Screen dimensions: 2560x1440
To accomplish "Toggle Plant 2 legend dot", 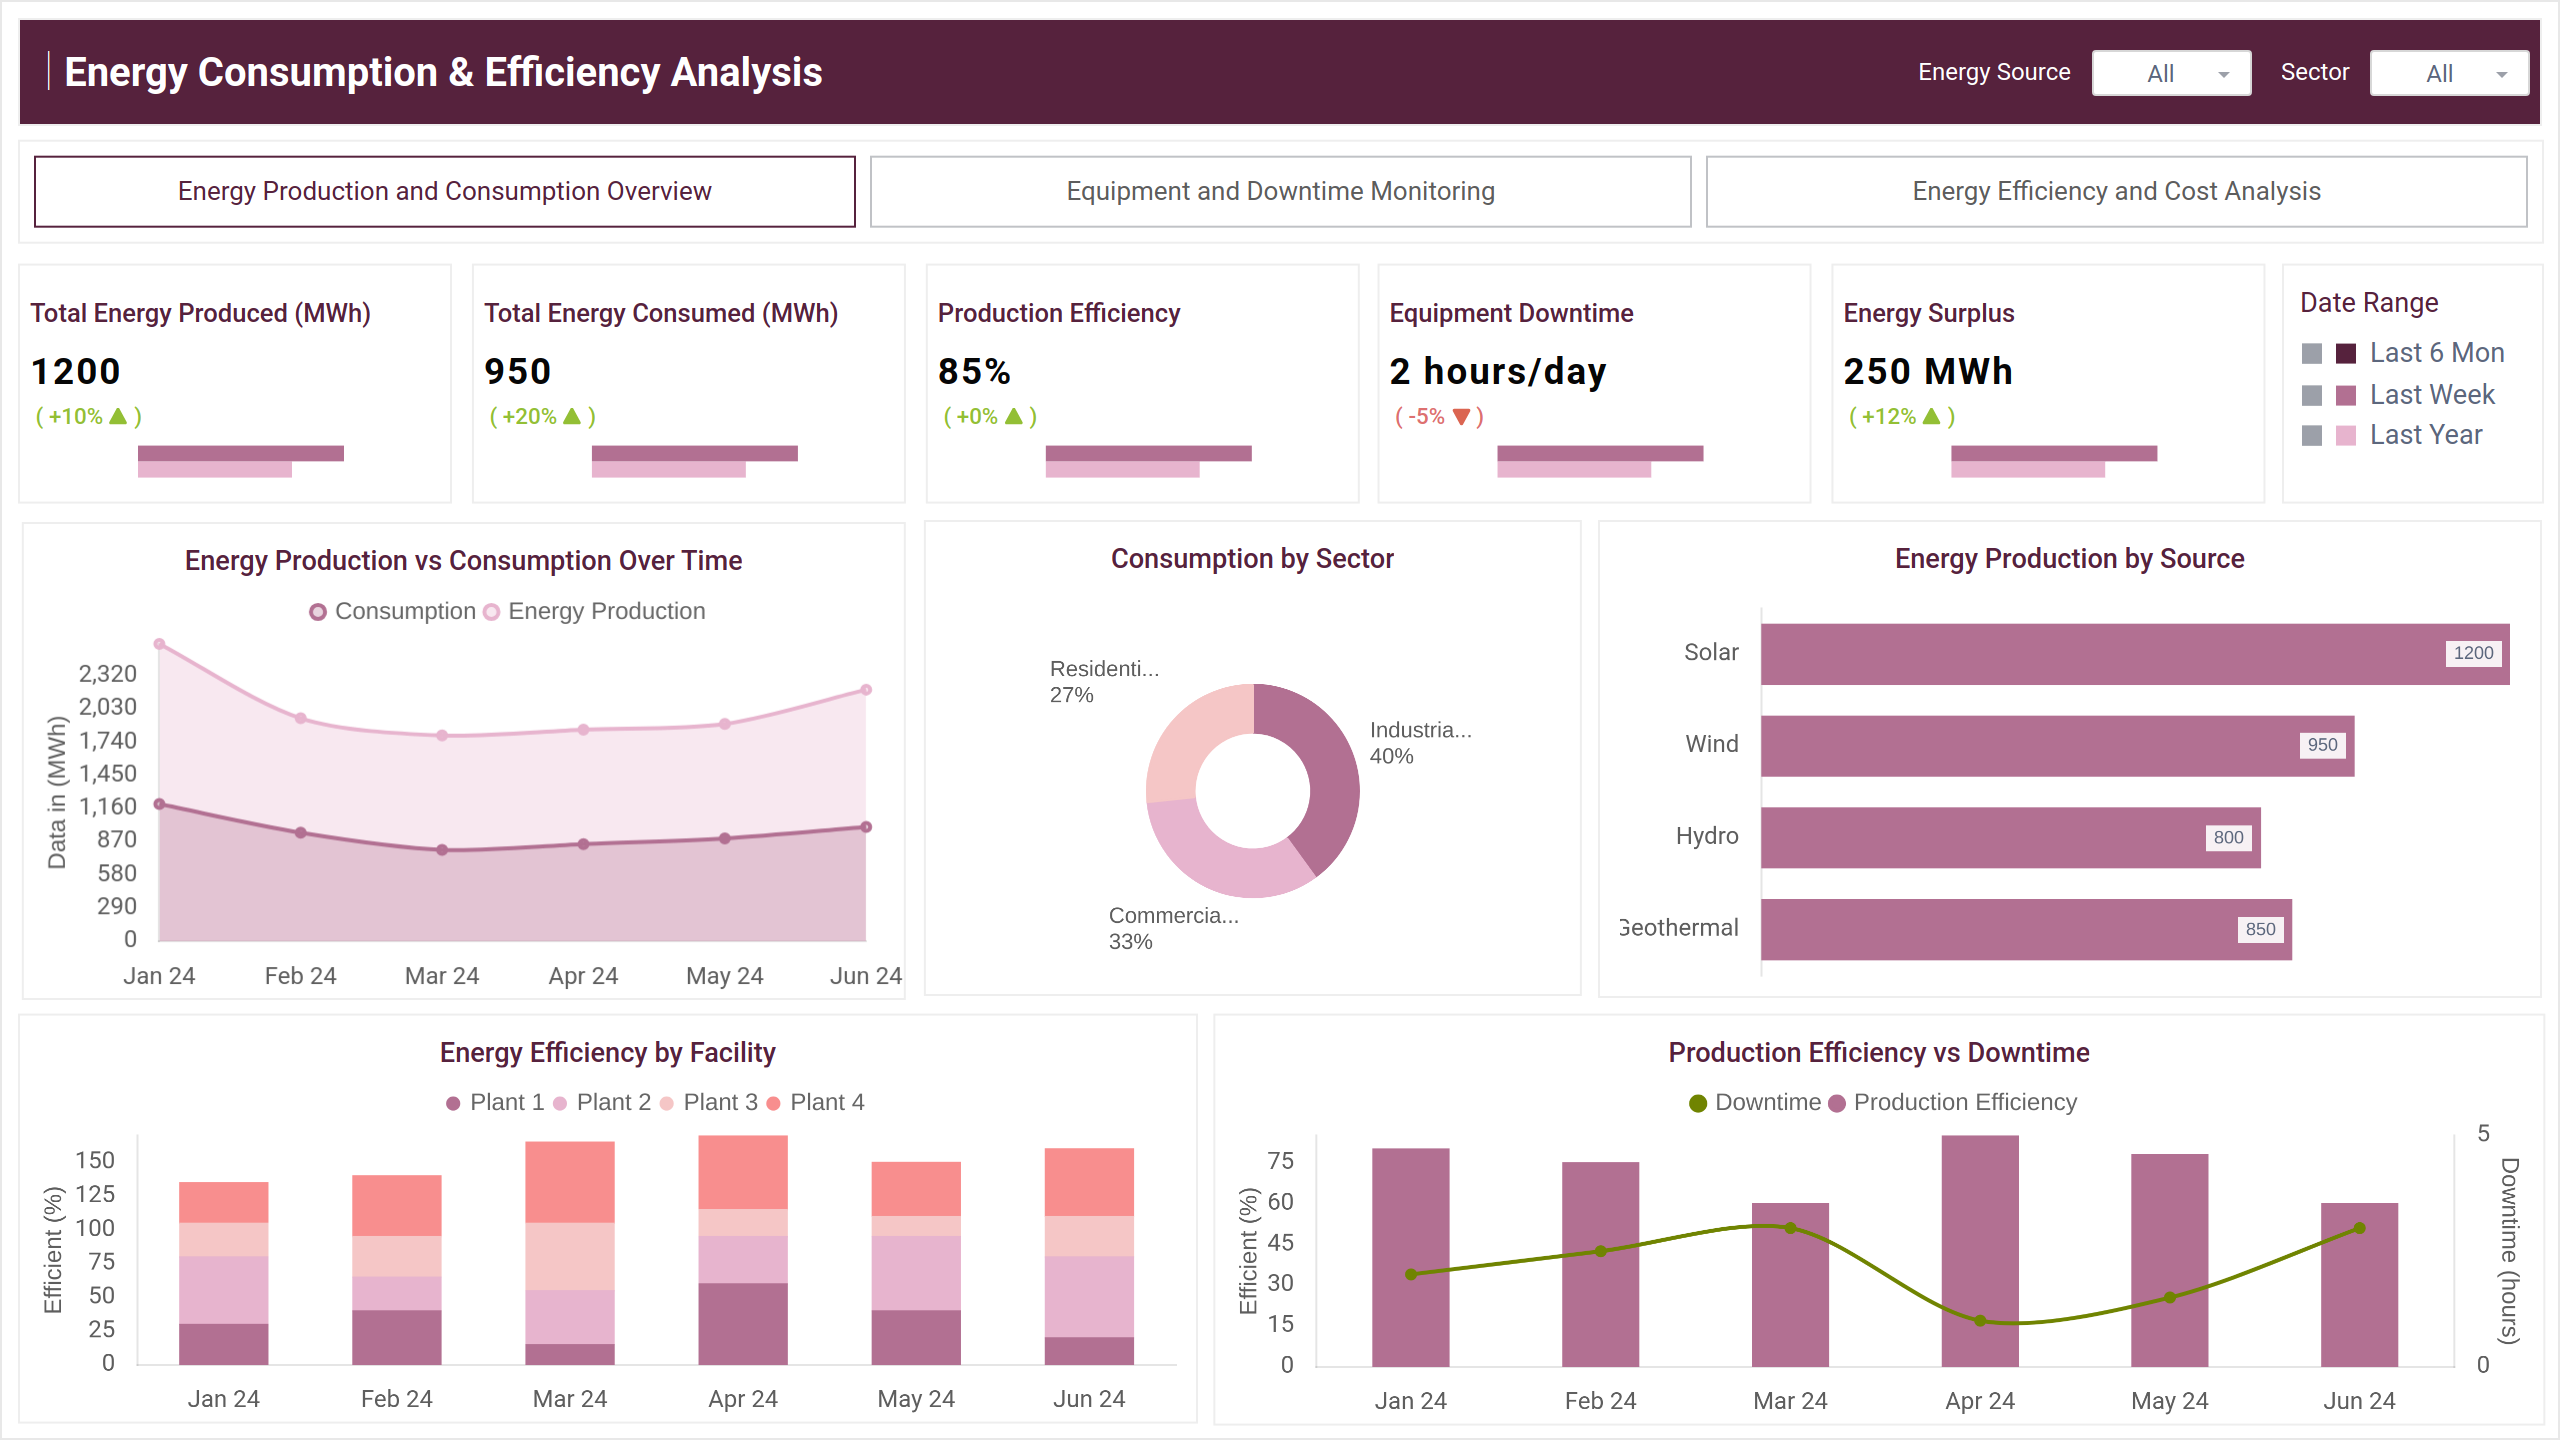I will click(x=560, y=1103).
